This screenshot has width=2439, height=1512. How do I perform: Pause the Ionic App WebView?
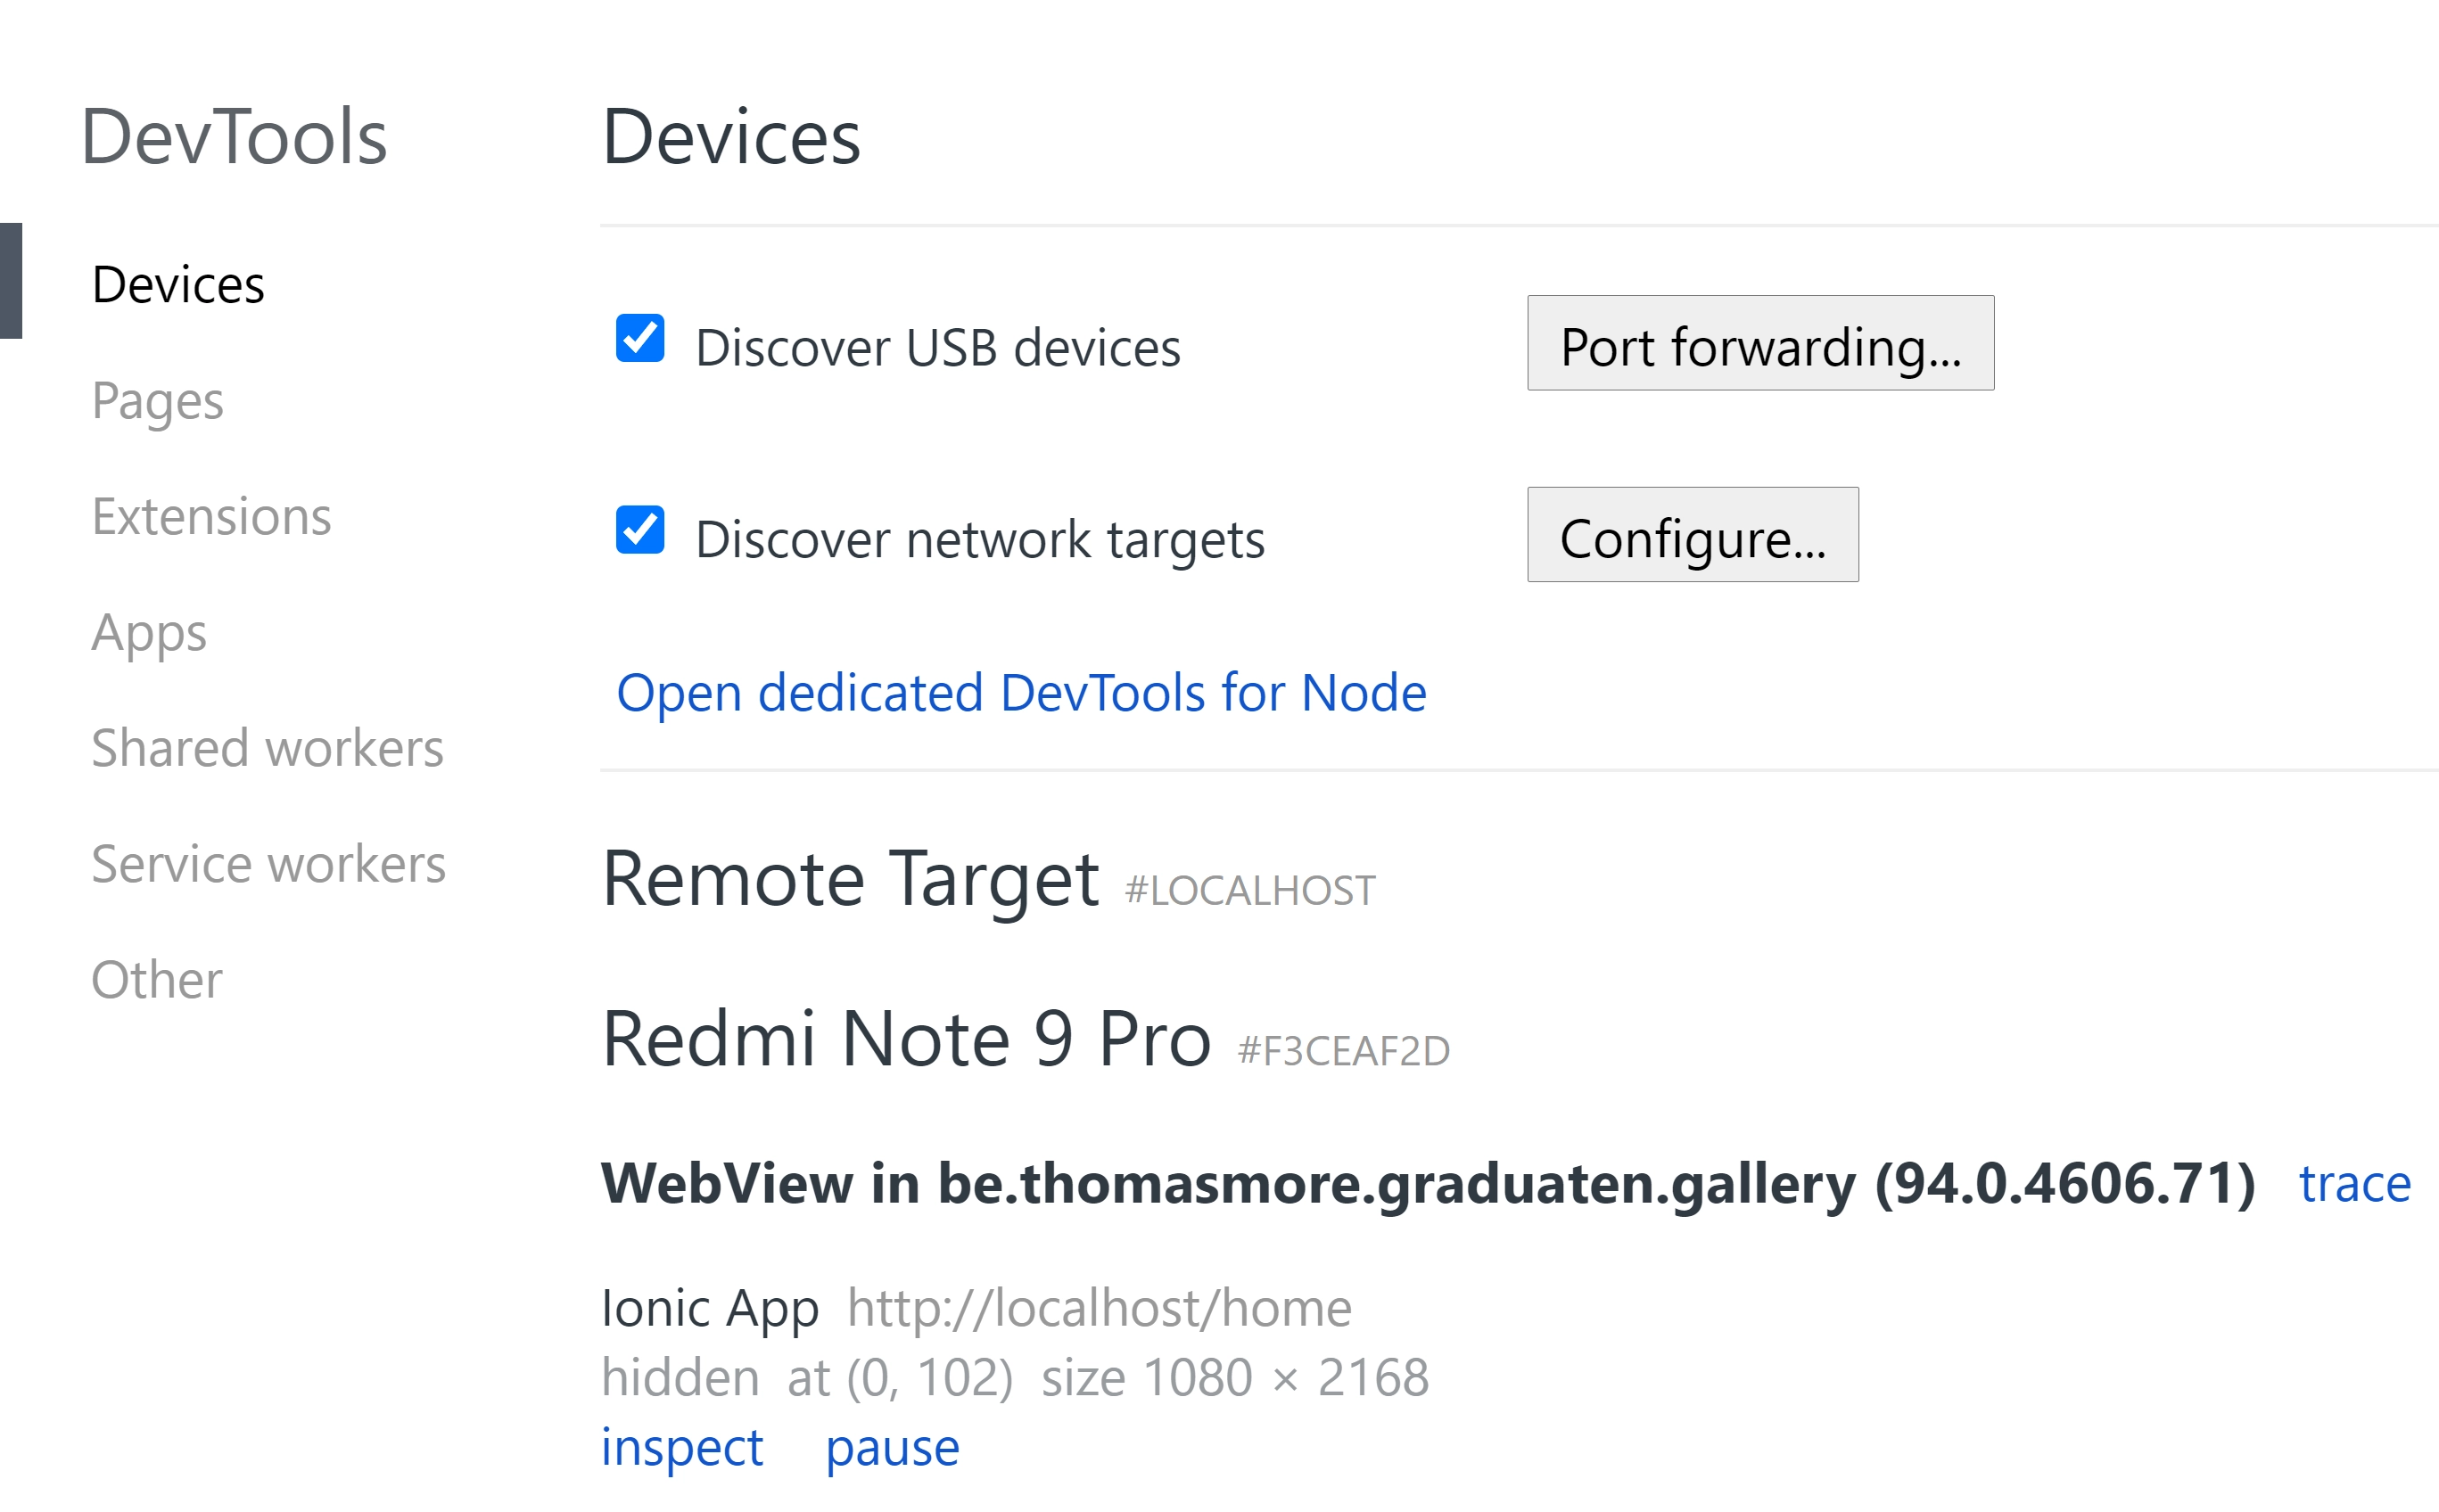[x=893, y=1447]
